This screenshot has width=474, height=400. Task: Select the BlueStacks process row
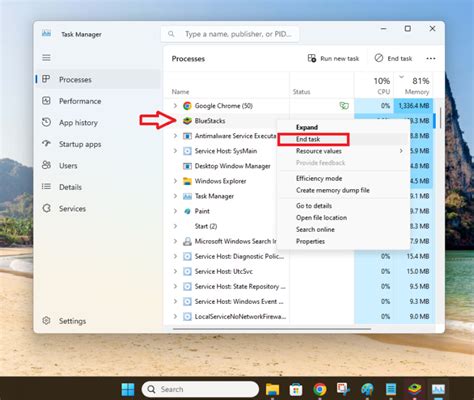pyautogui.click(x=221, y=121)
